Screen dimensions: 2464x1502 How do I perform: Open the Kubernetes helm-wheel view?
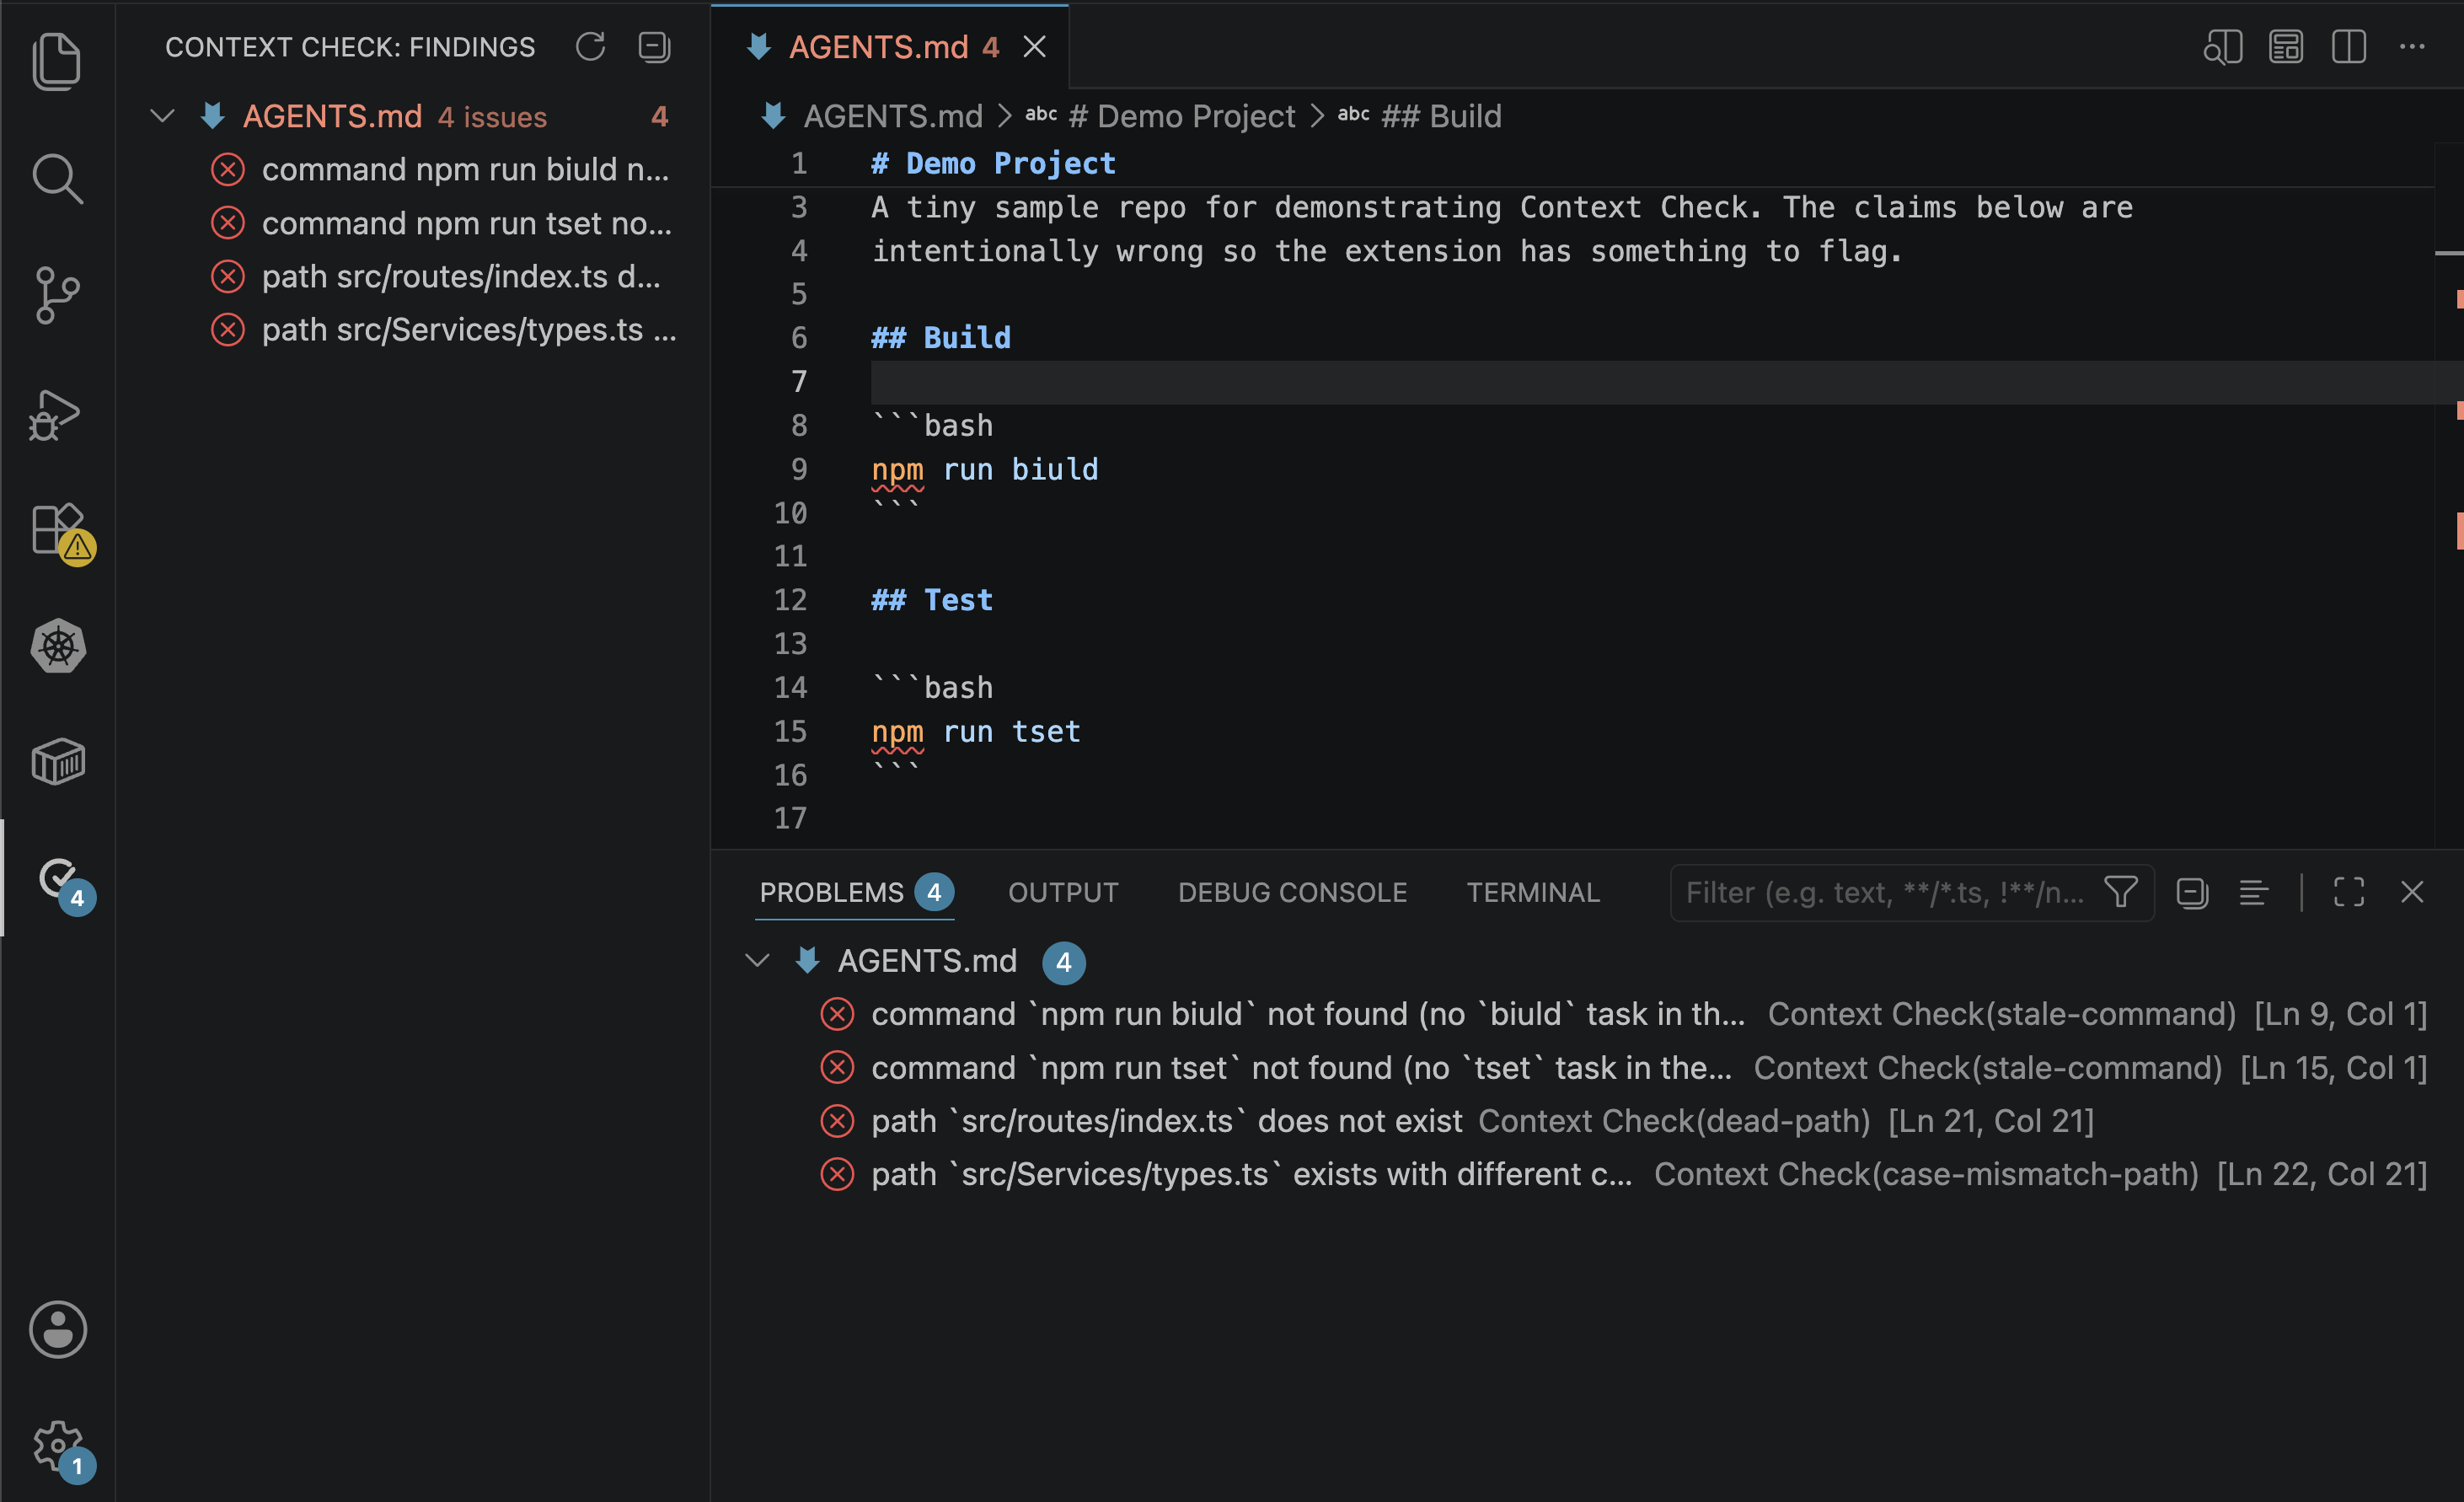(58, 646)
